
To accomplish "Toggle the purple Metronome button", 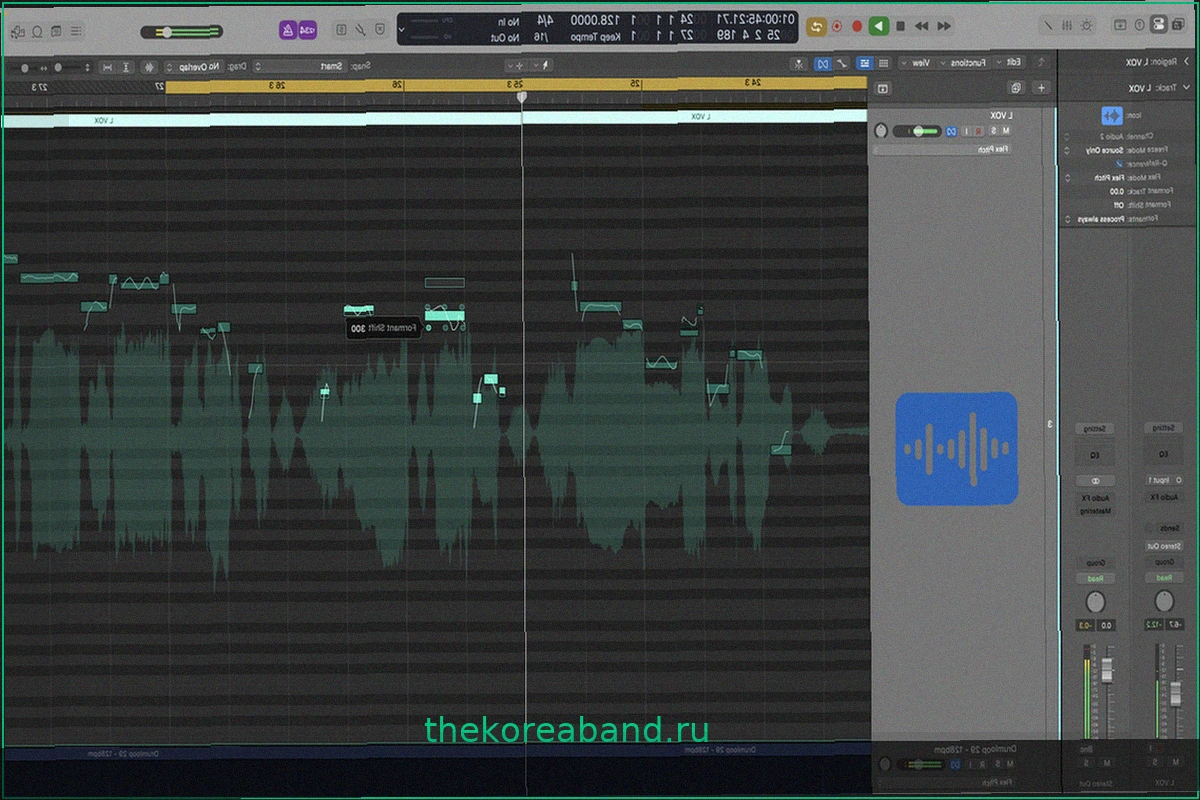I will point(287,30).
